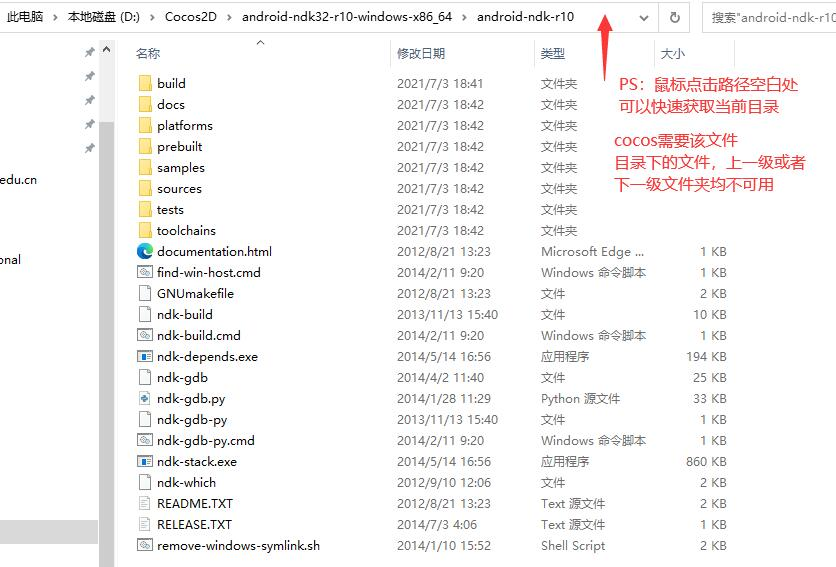Click the icon of remove-windows-symlink.sh
Screen dimensions: 836x567
145,545
